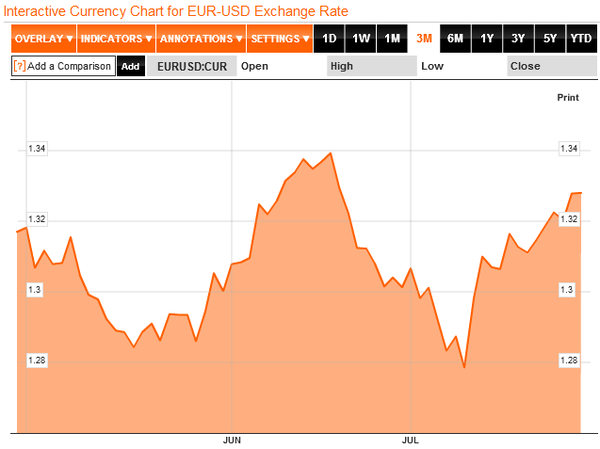Click the JUL axis marker

click(410, 440)
